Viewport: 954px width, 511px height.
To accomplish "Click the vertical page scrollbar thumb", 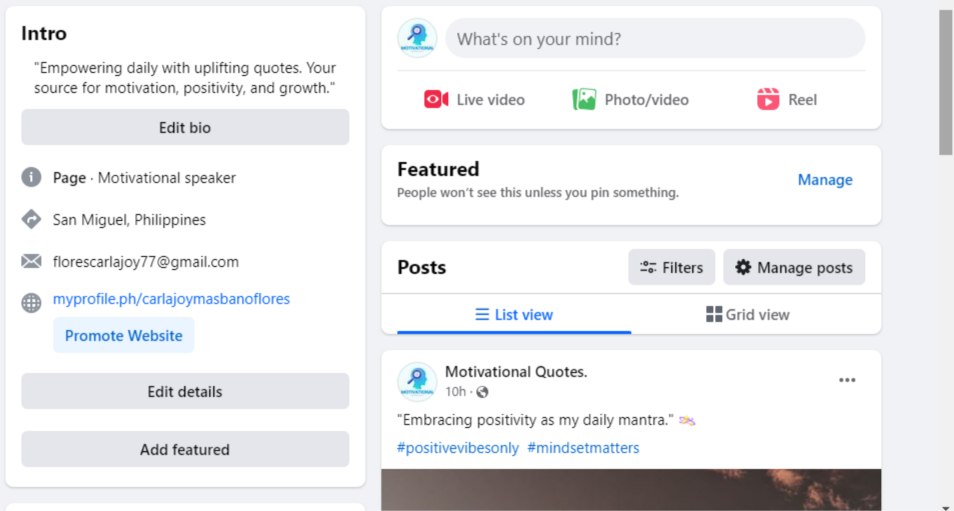I will pyautogui.click(x=945, y=80).
